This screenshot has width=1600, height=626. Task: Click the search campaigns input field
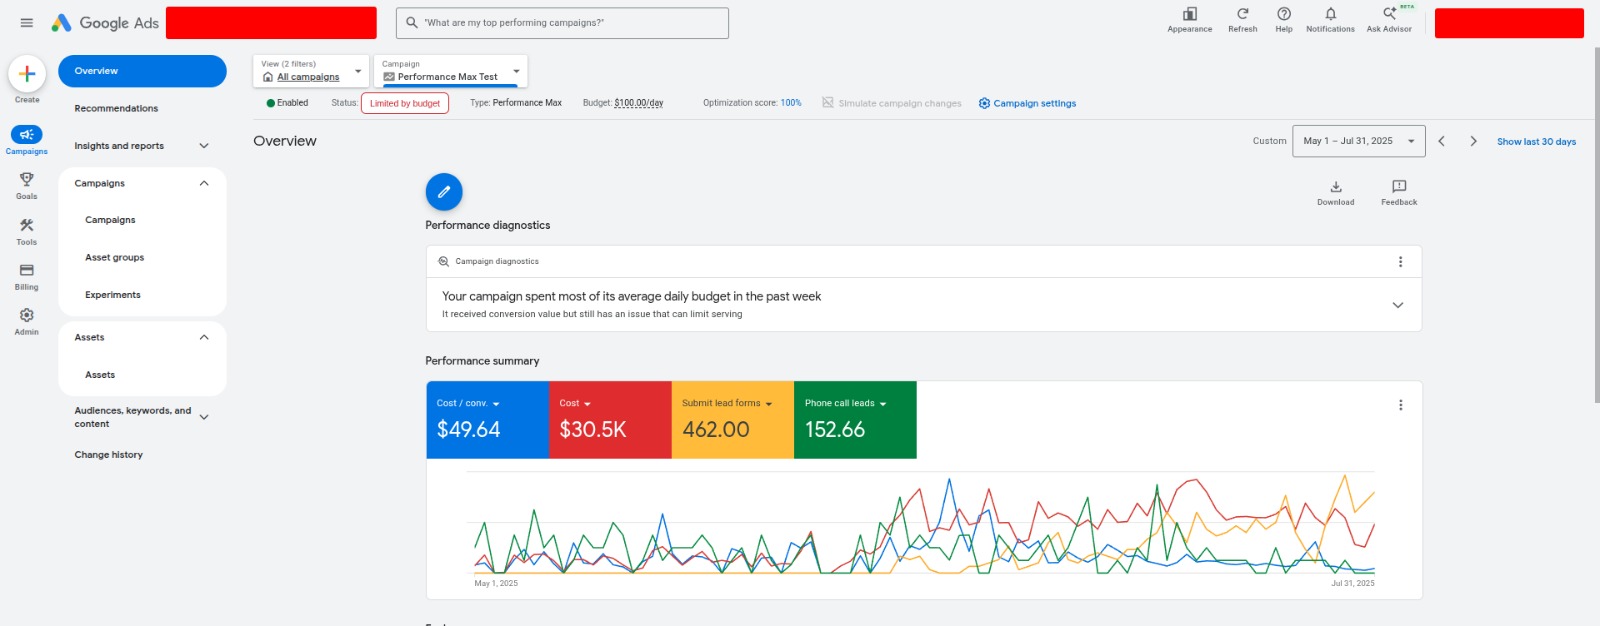(x=563, y=23)
